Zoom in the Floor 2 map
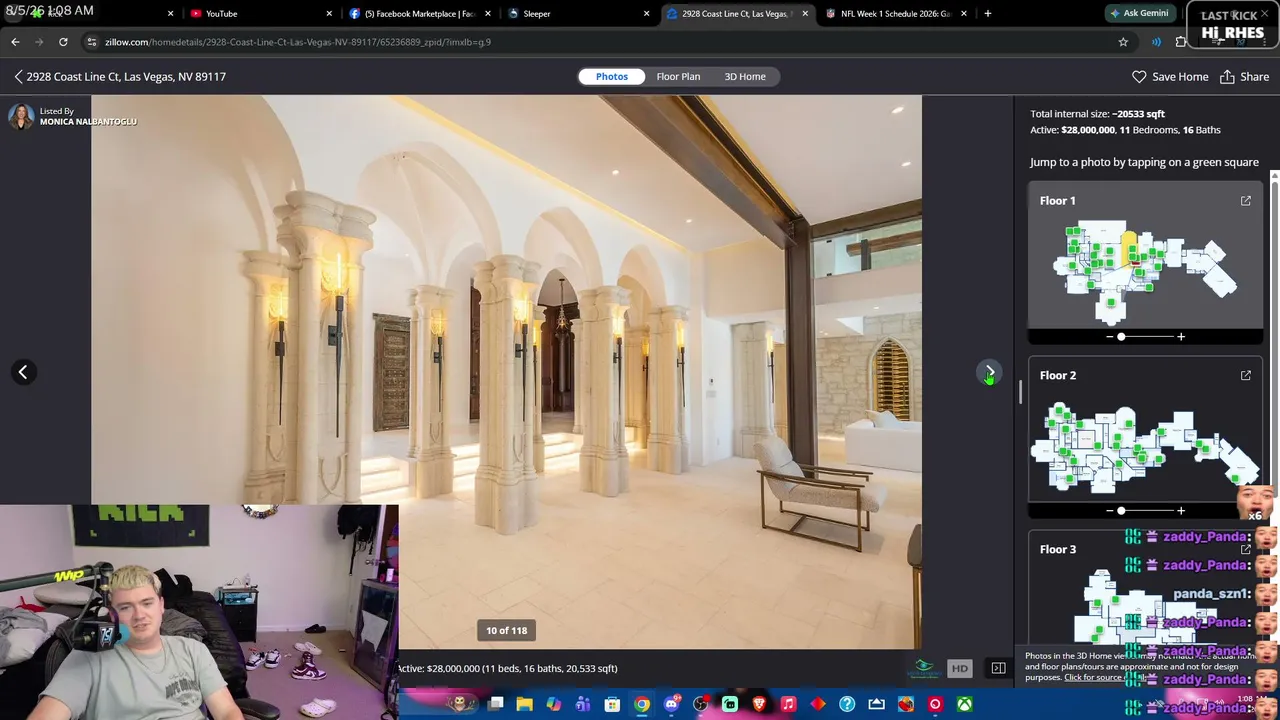The width and height of the screenshot is (1280, 720). click(1181, 511)
